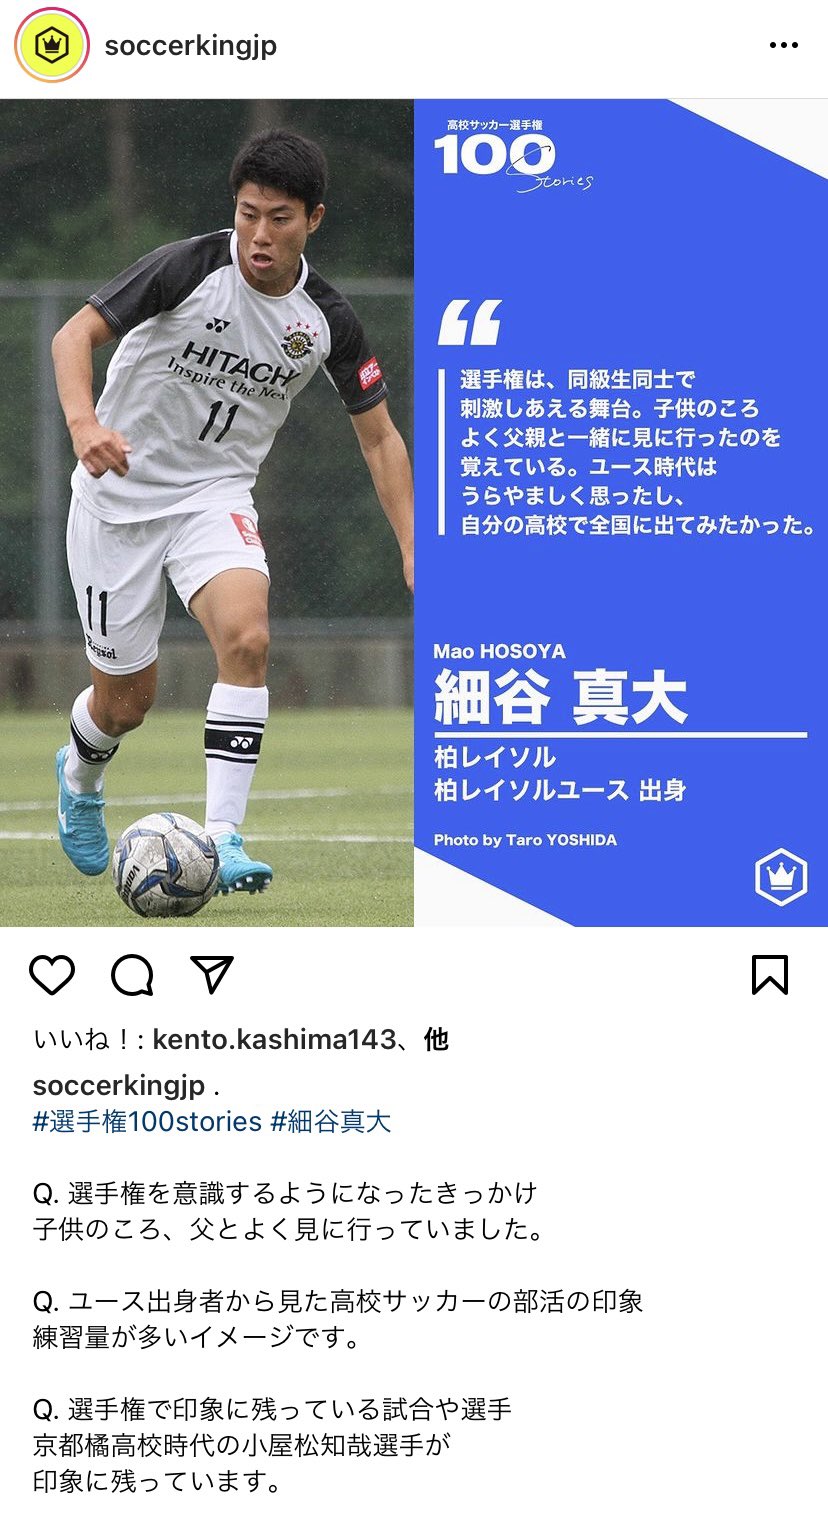828x1525 pixels.
Task: Open the three-dot more options menu
Action: (x=783, y=46)
